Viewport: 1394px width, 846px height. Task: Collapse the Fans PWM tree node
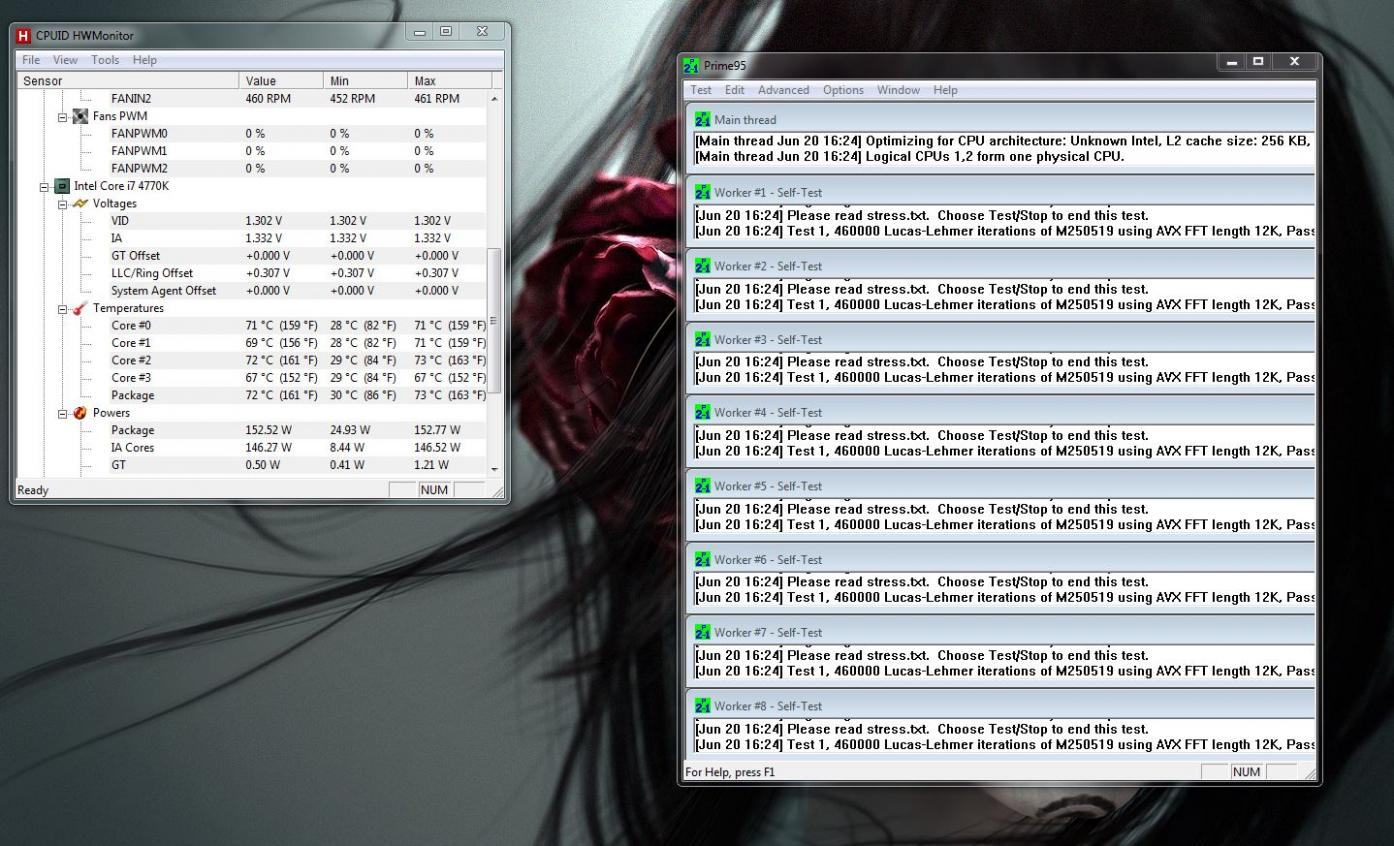tap(63, 117)
